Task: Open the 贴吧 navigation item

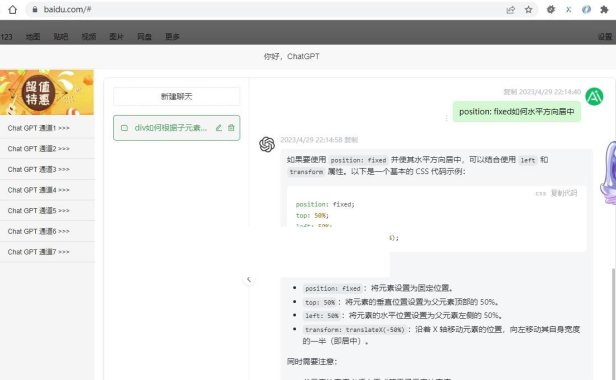Action: coord(60,37)
